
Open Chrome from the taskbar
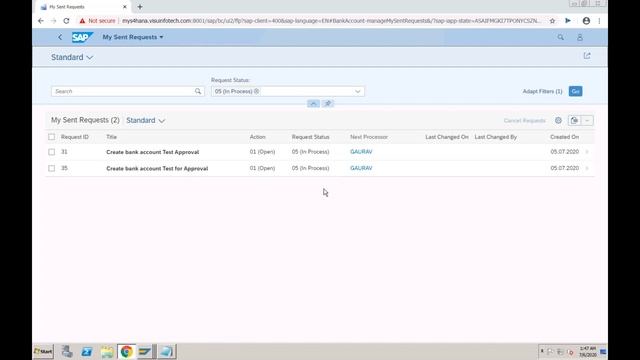(126, 351)
